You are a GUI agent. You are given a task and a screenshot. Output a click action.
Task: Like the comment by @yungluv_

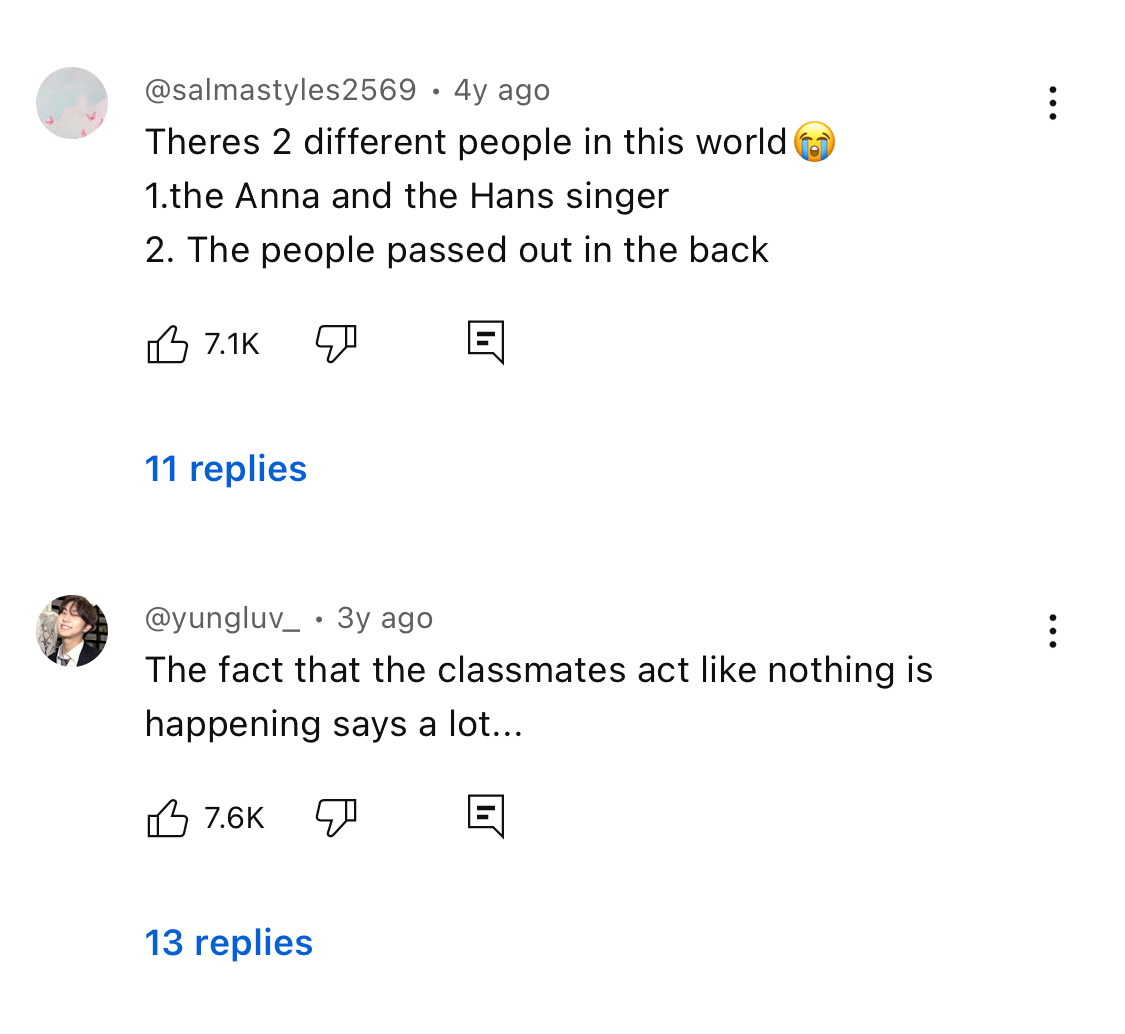(x=168, y=819)
